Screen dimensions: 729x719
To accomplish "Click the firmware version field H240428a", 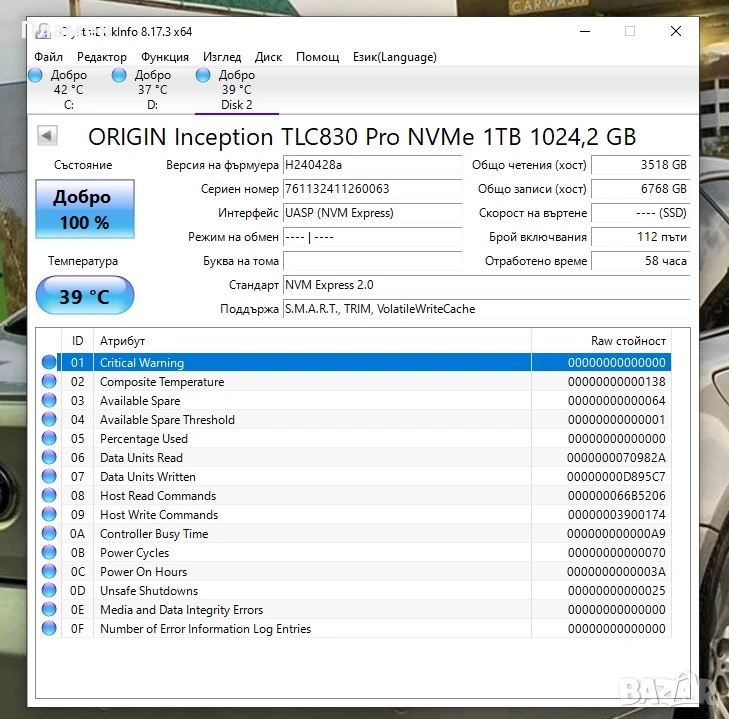I will pyautogui.click(x=372, y=165).
